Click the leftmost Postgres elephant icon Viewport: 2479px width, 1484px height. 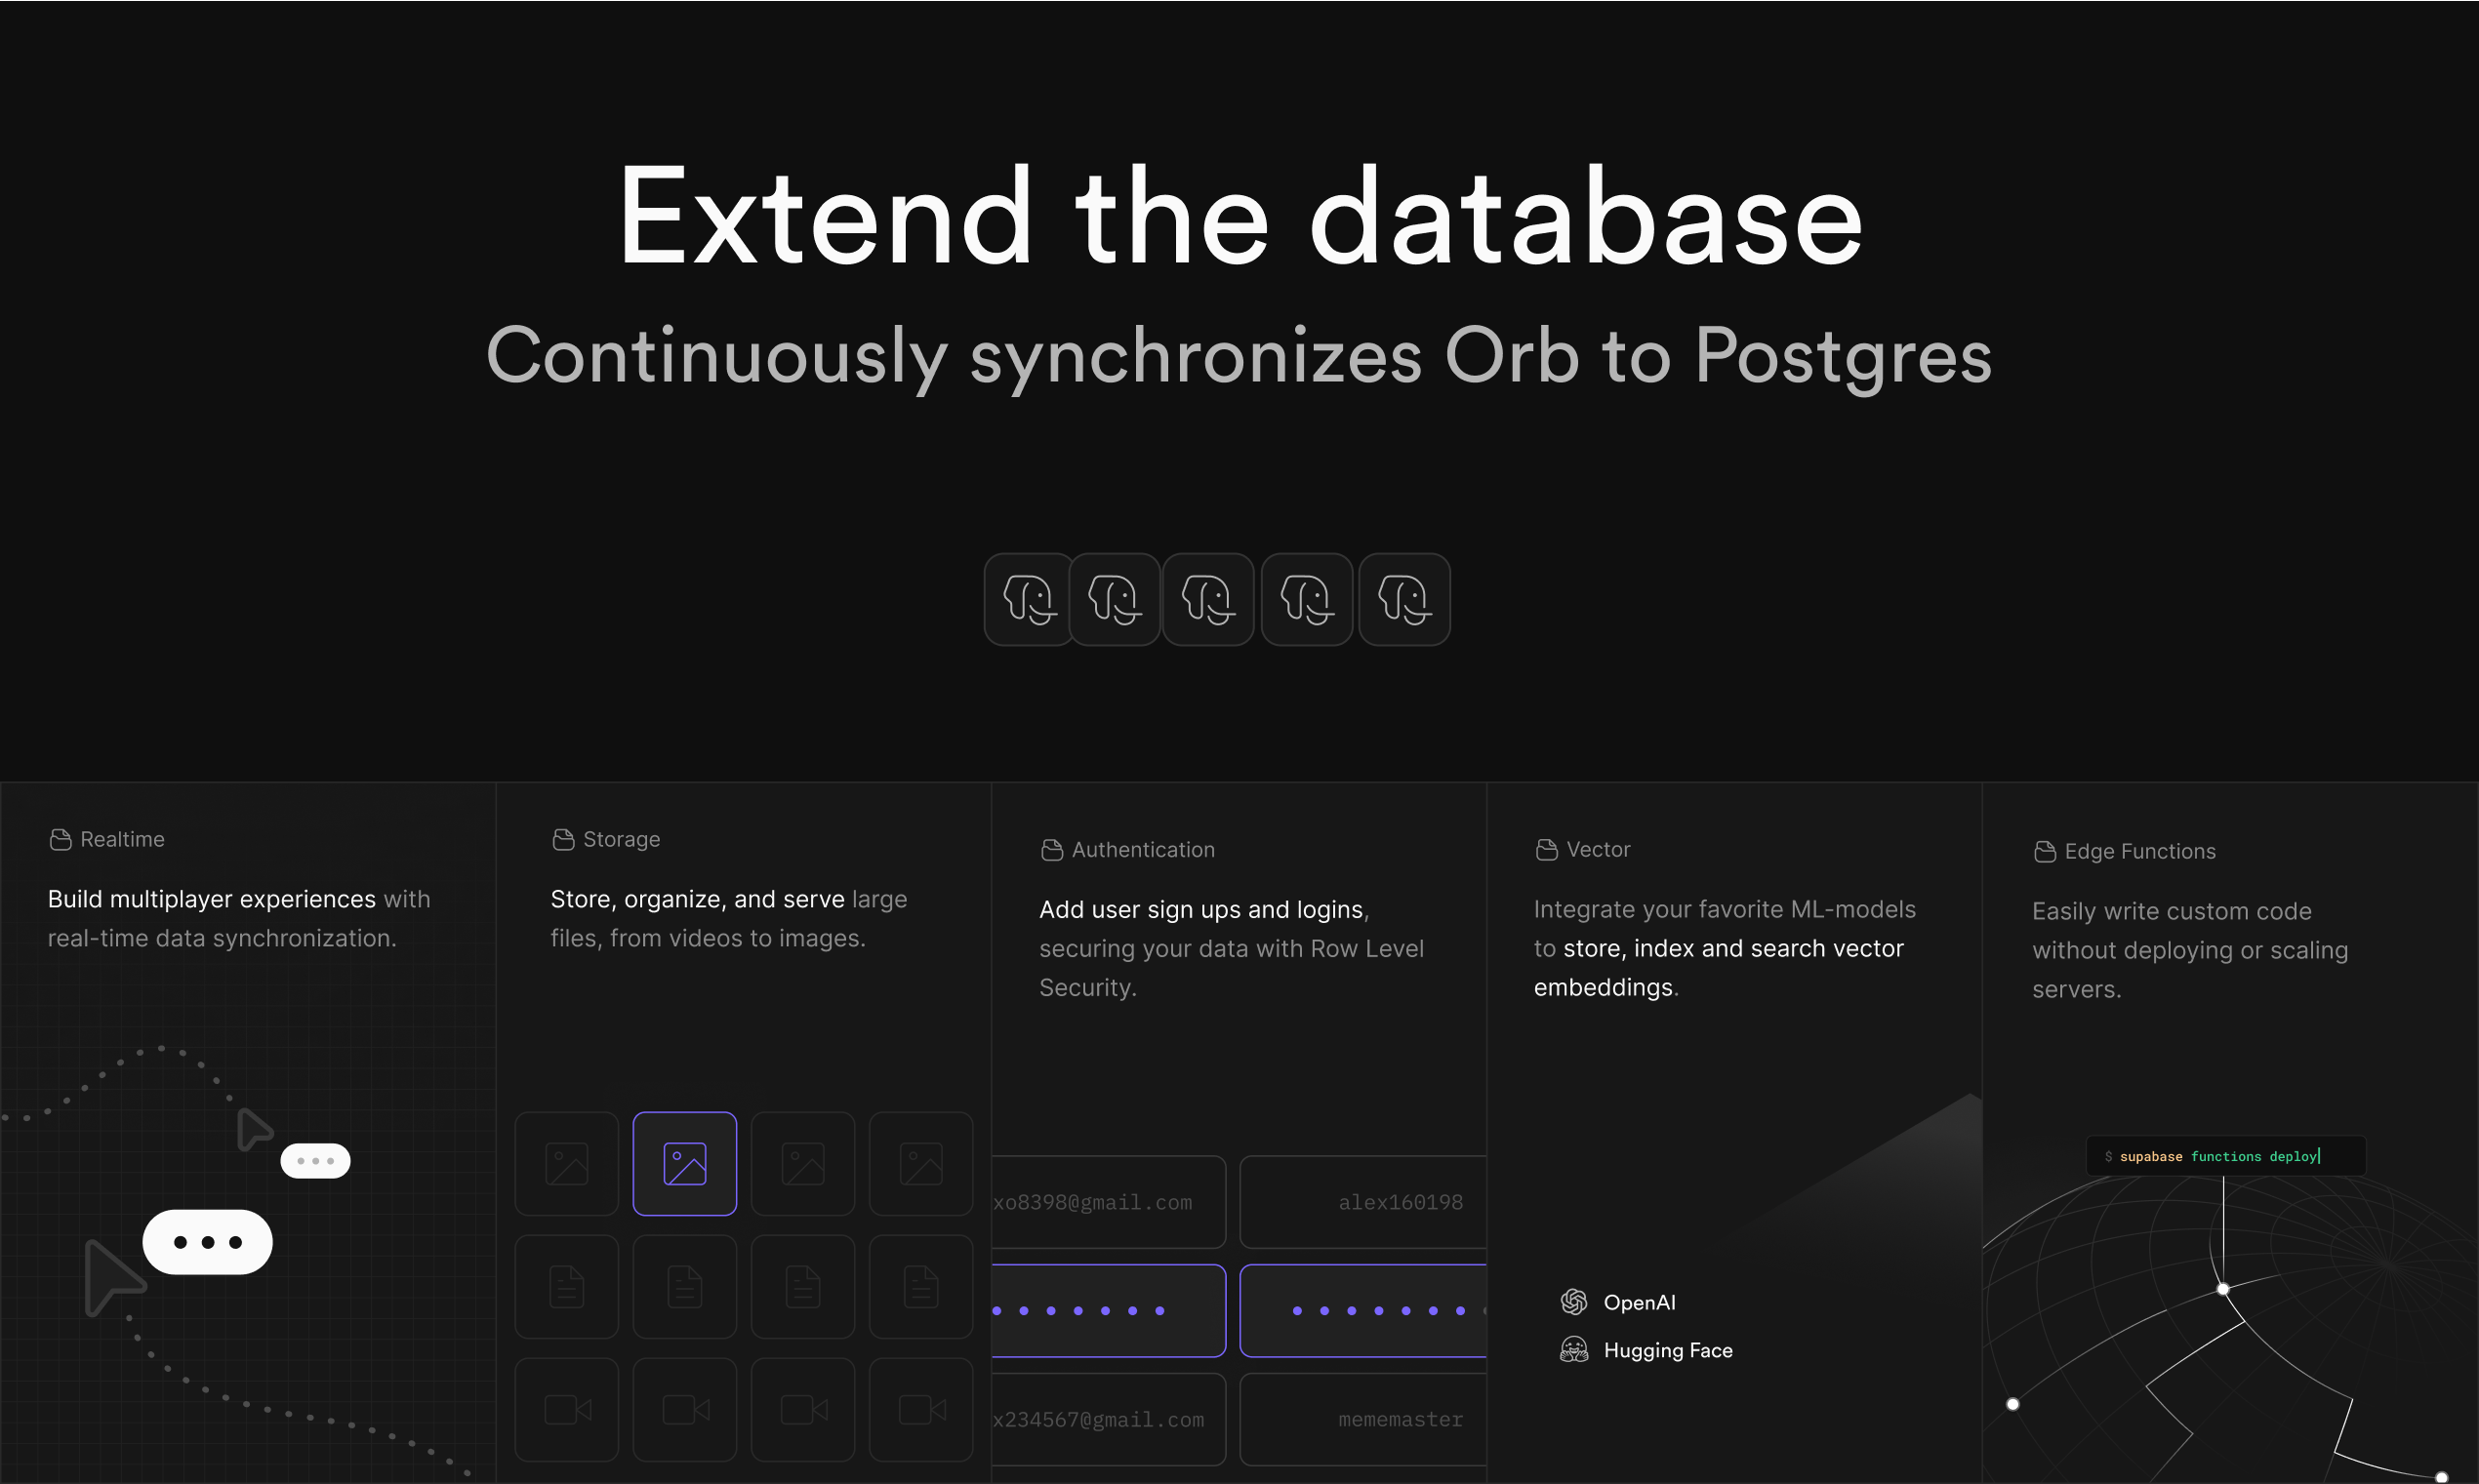1029,599
